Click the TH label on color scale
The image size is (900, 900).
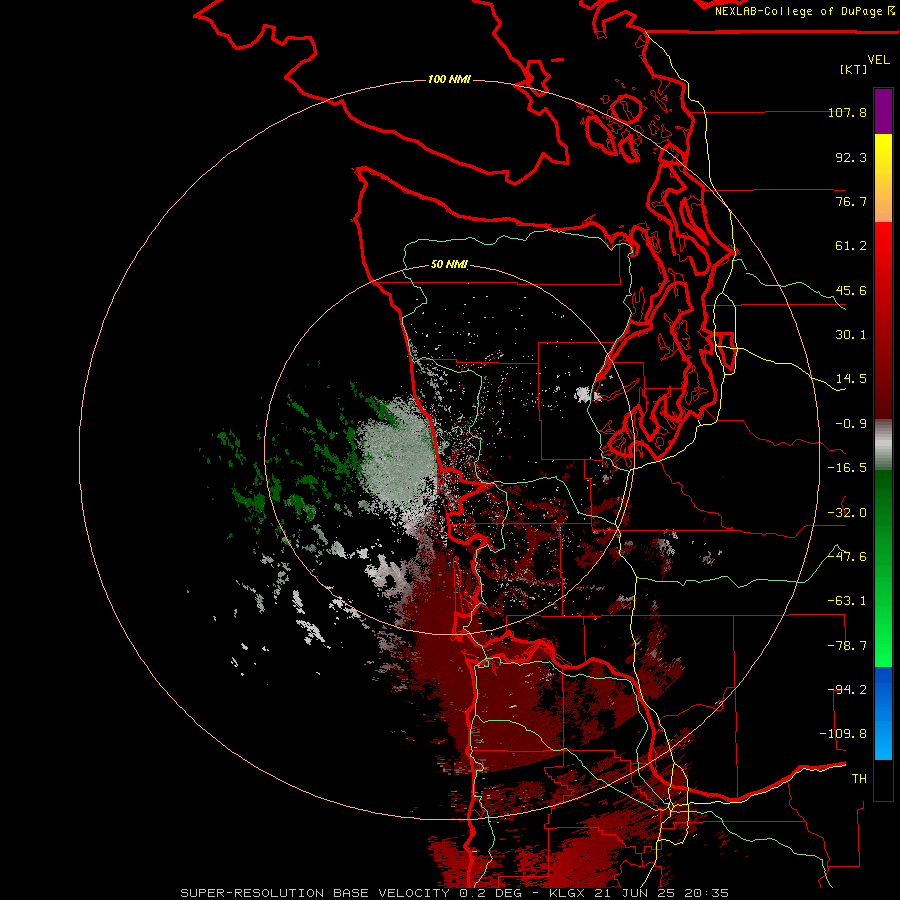pyautogui.click(x=859, y=779)
